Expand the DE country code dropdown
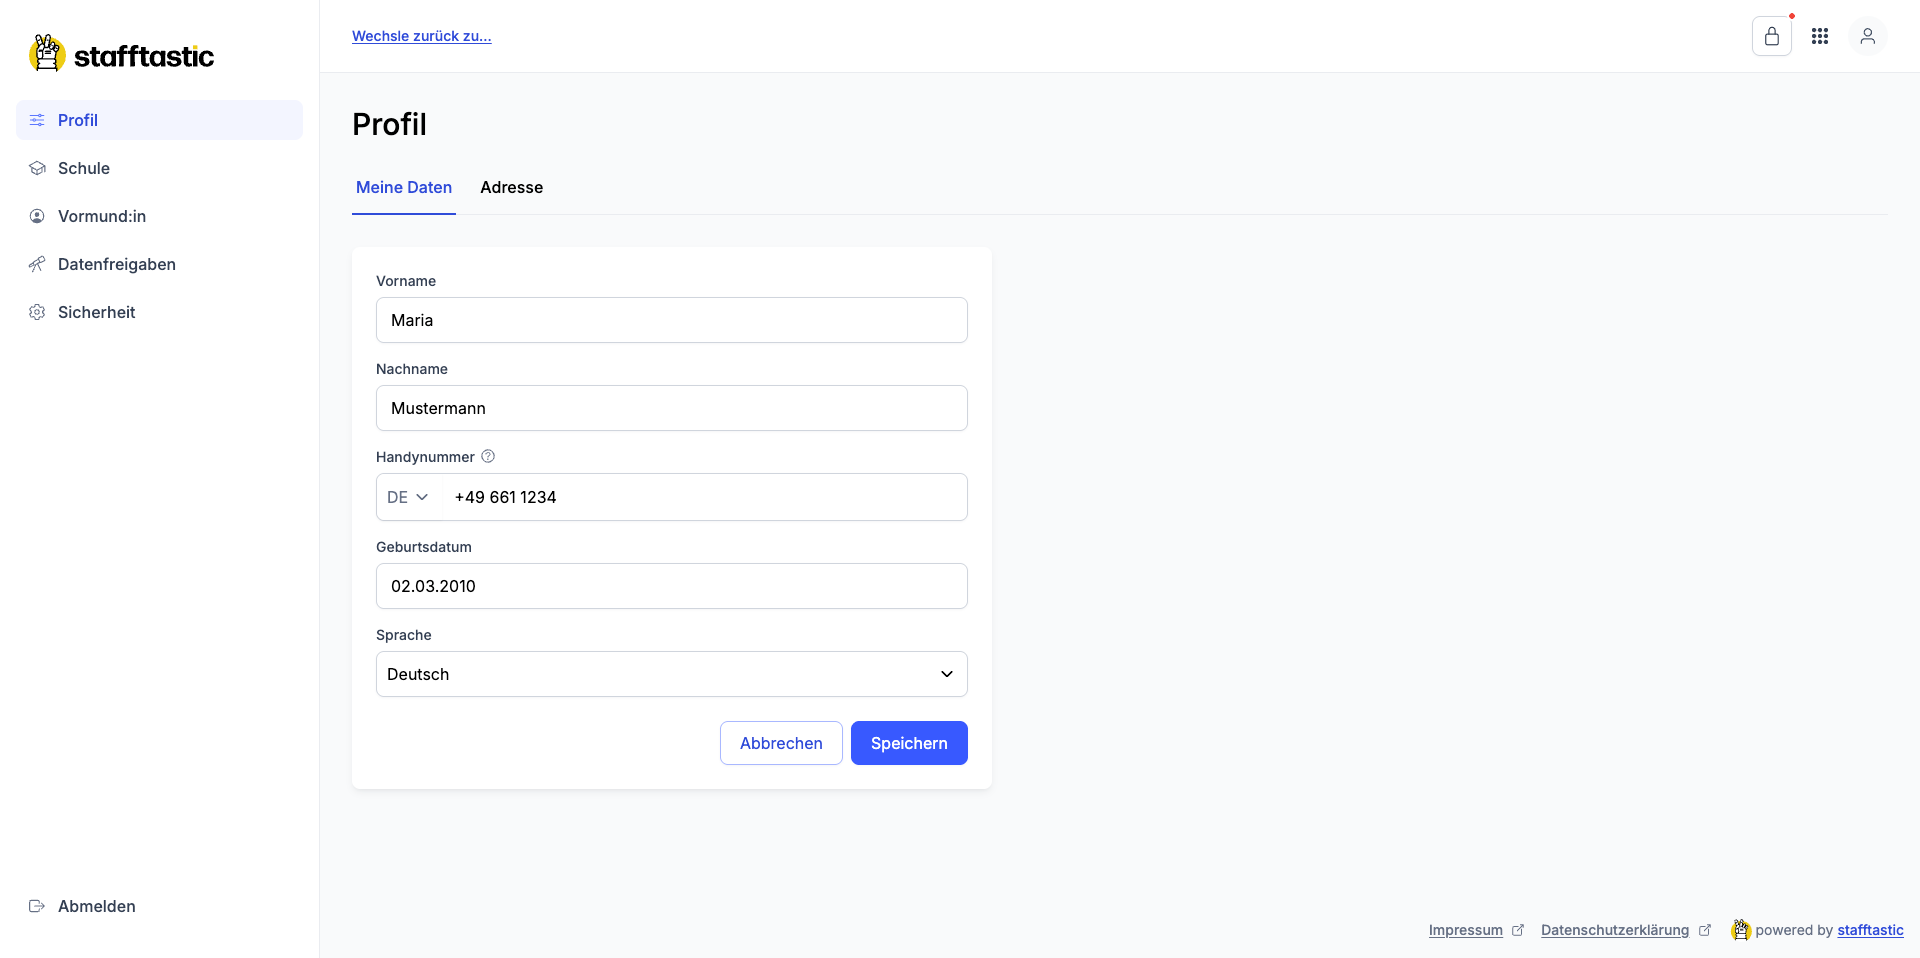 [408, 497]
